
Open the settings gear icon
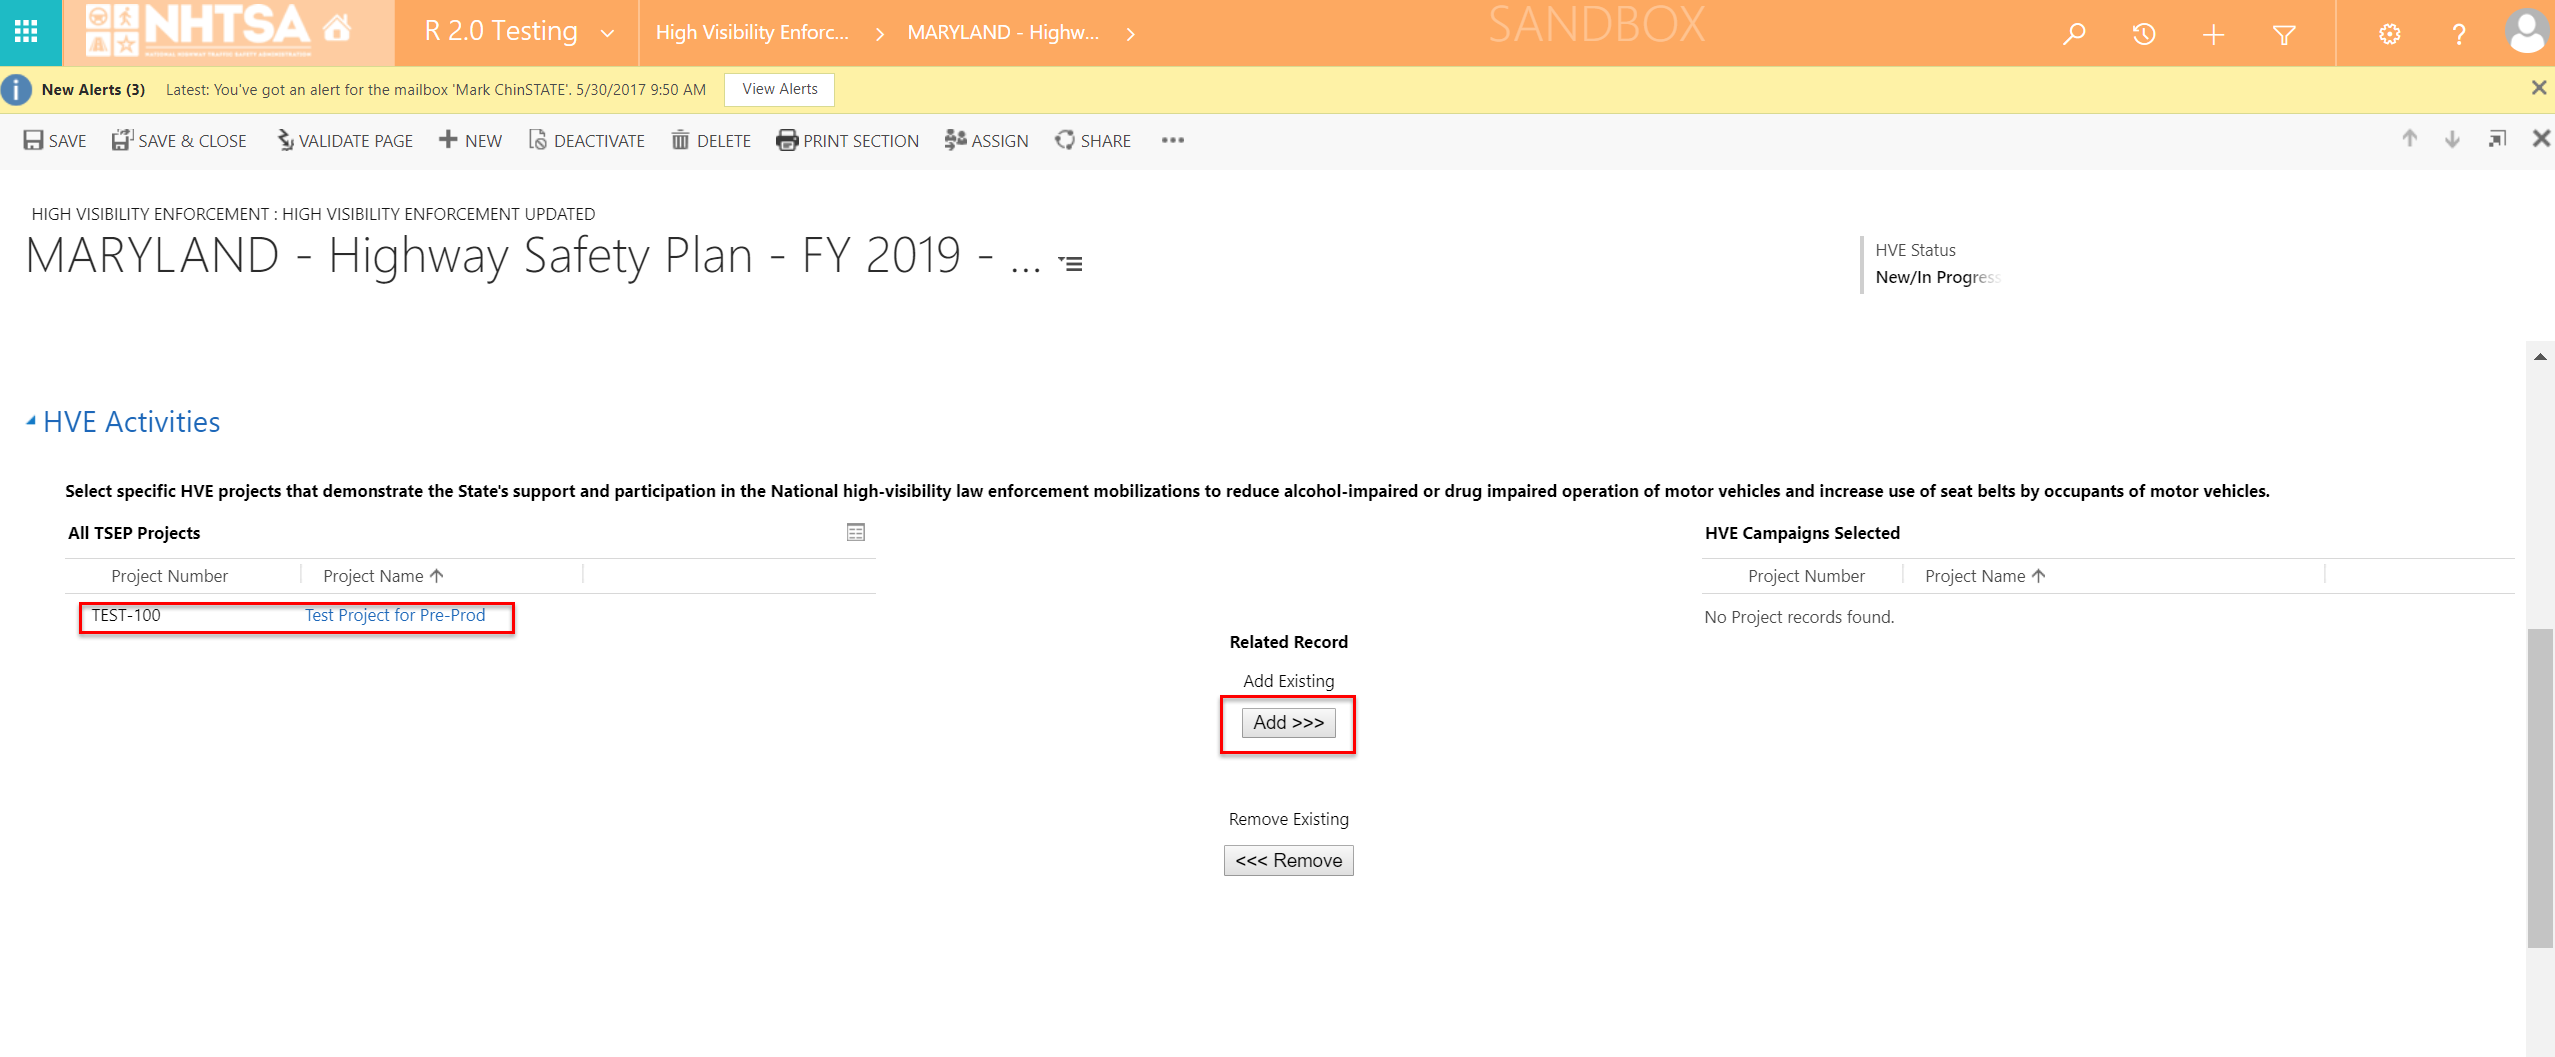tap(2389, 35)
